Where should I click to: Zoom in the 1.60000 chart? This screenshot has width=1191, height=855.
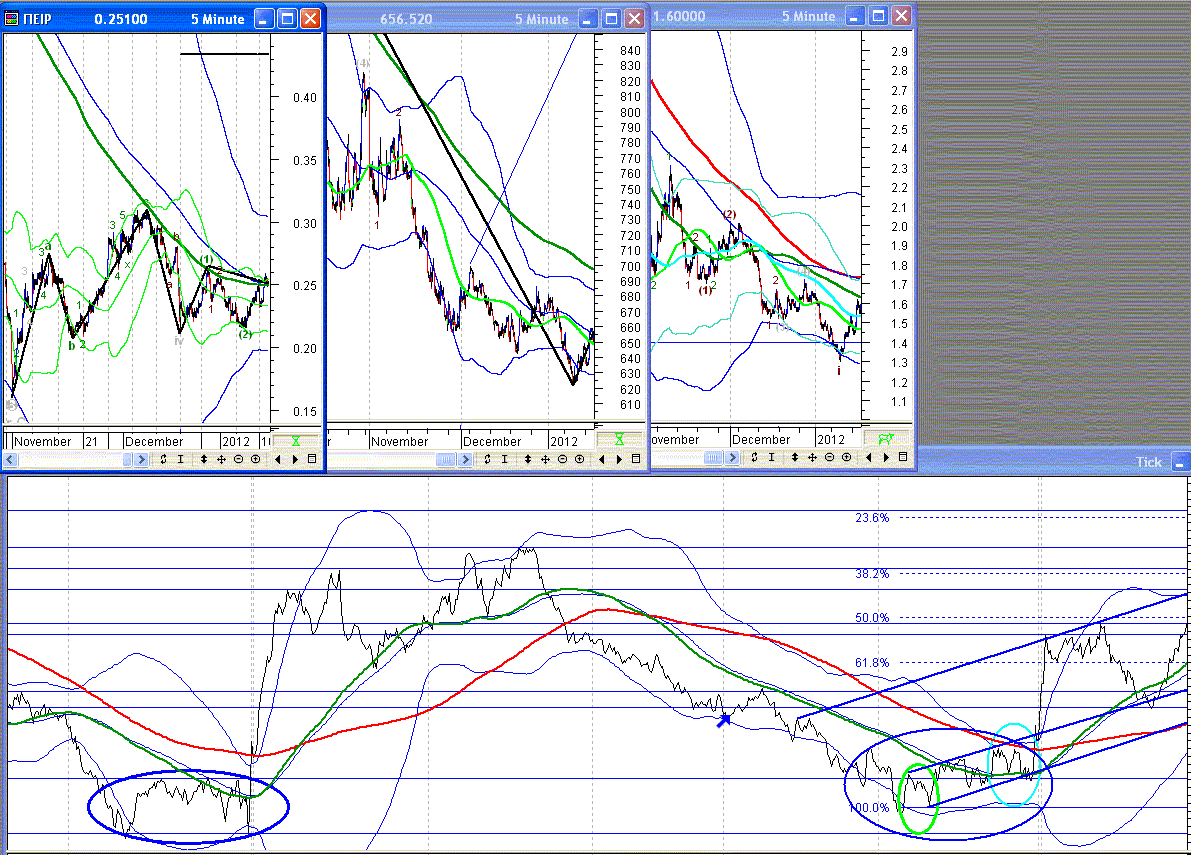pos(846,457)
